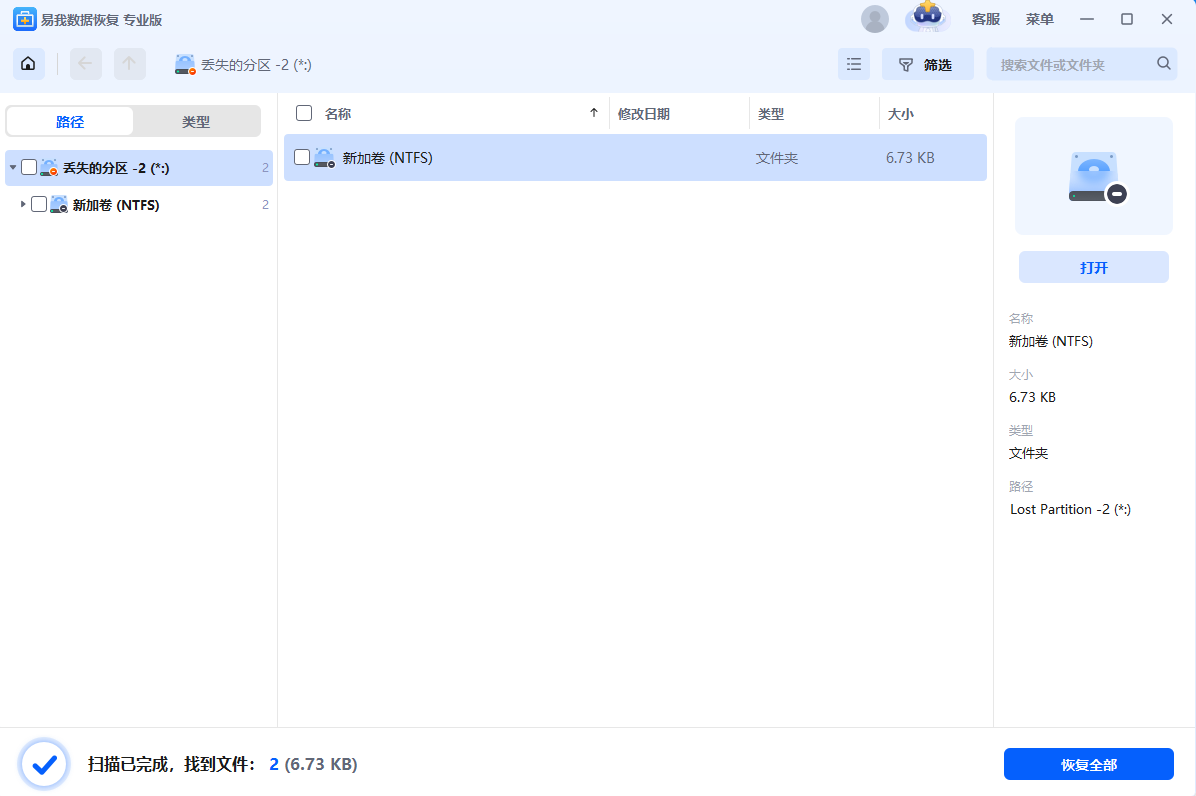Go to the home screen icon

tap(28, 64)
